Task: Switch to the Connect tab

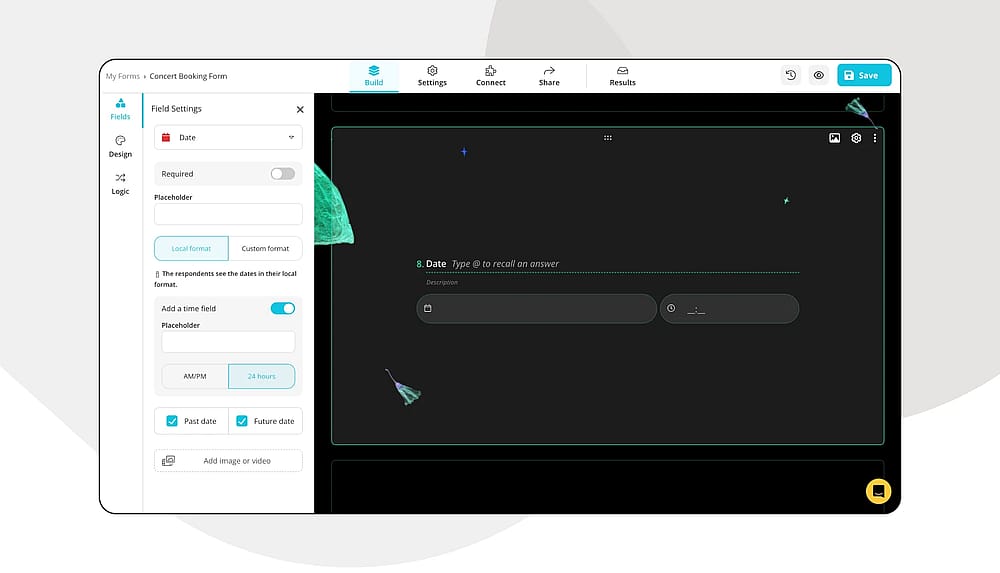Action: (490, 76)
